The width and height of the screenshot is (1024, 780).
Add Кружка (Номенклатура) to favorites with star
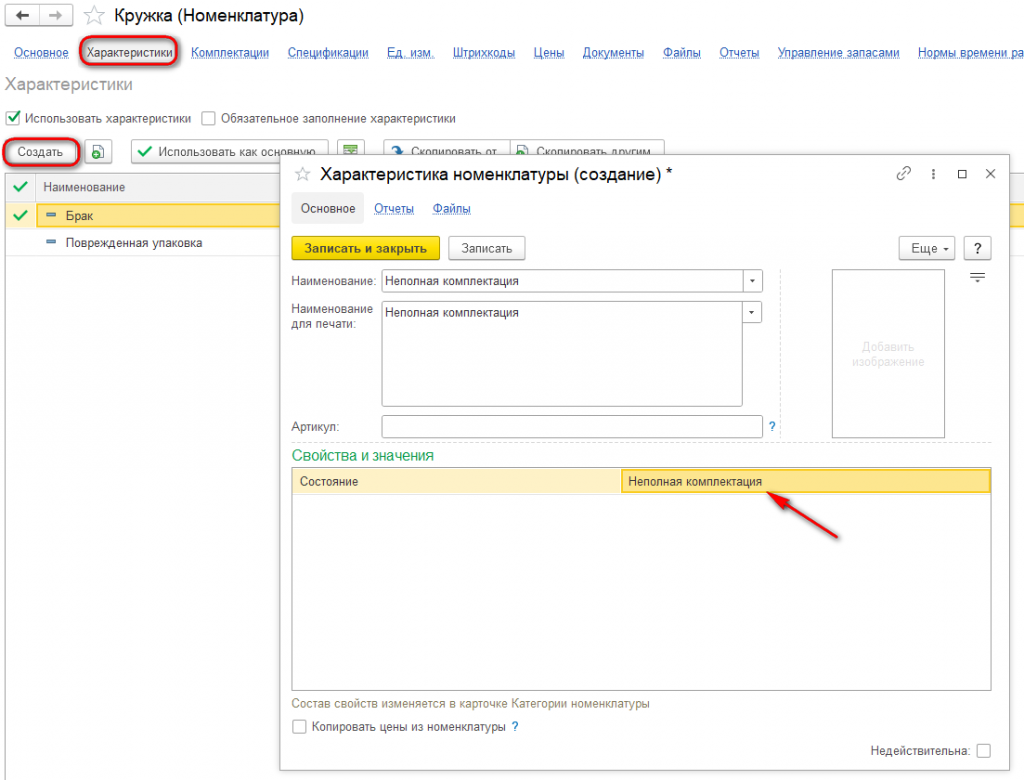click(x=94, y=16)
